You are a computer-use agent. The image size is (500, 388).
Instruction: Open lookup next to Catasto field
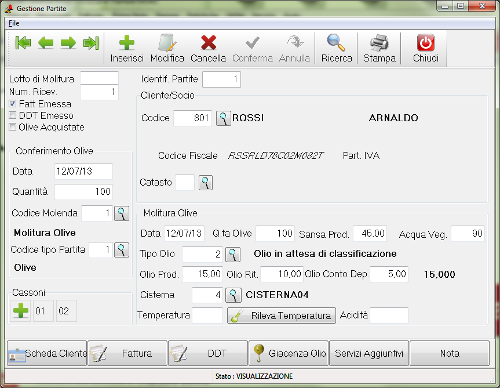point(206,182)
